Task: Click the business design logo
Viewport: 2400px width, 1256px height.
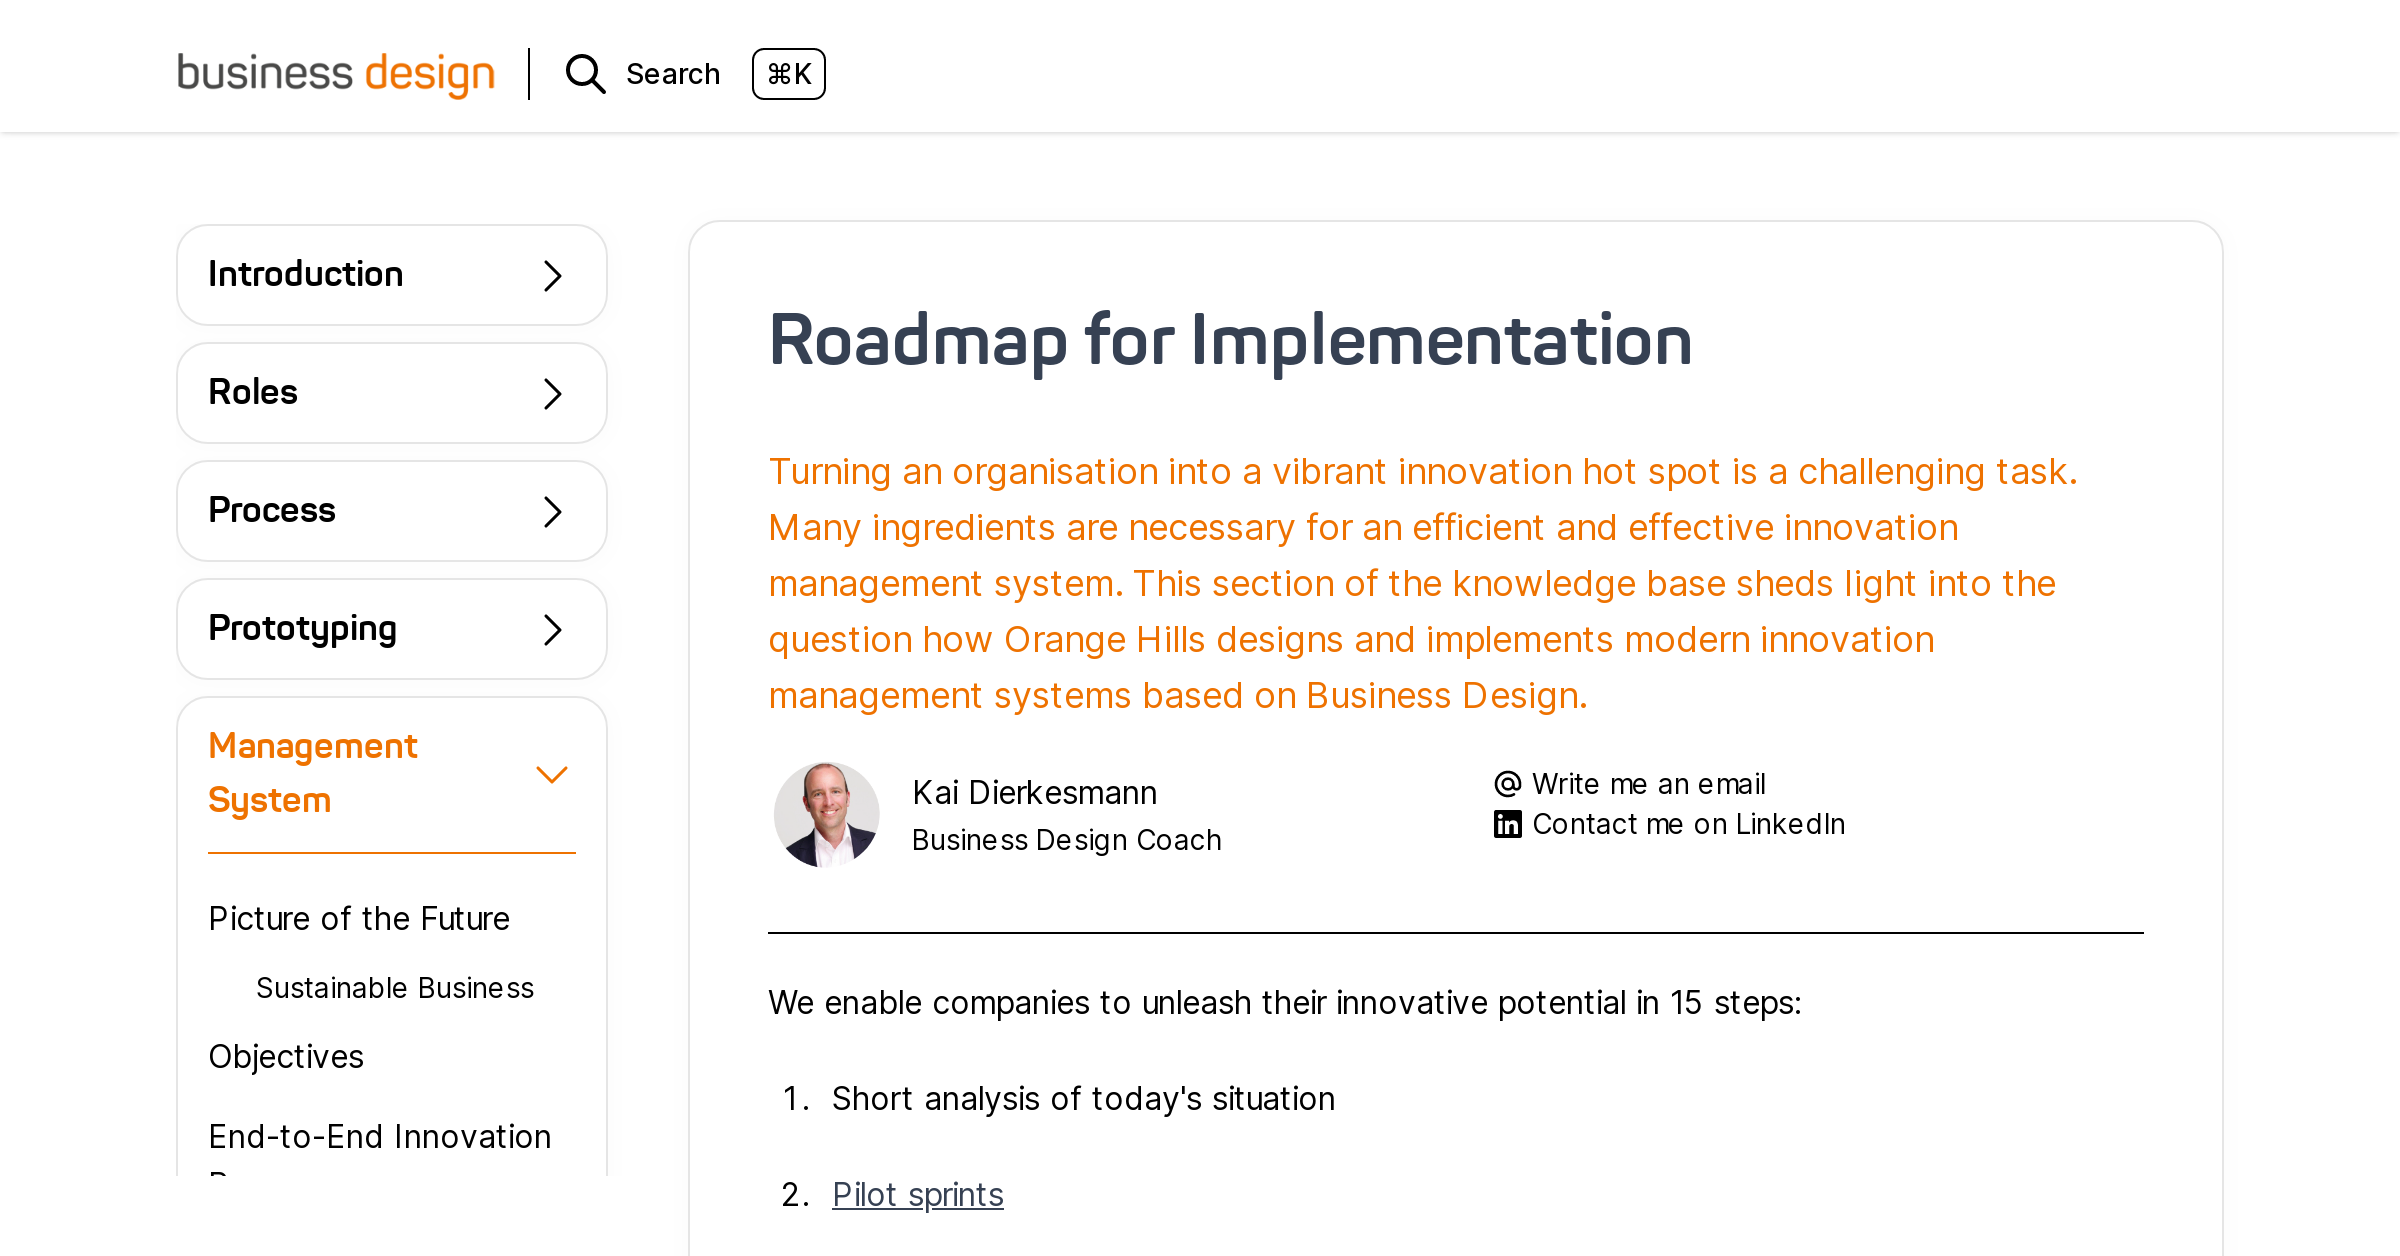Action: point(336,72)
